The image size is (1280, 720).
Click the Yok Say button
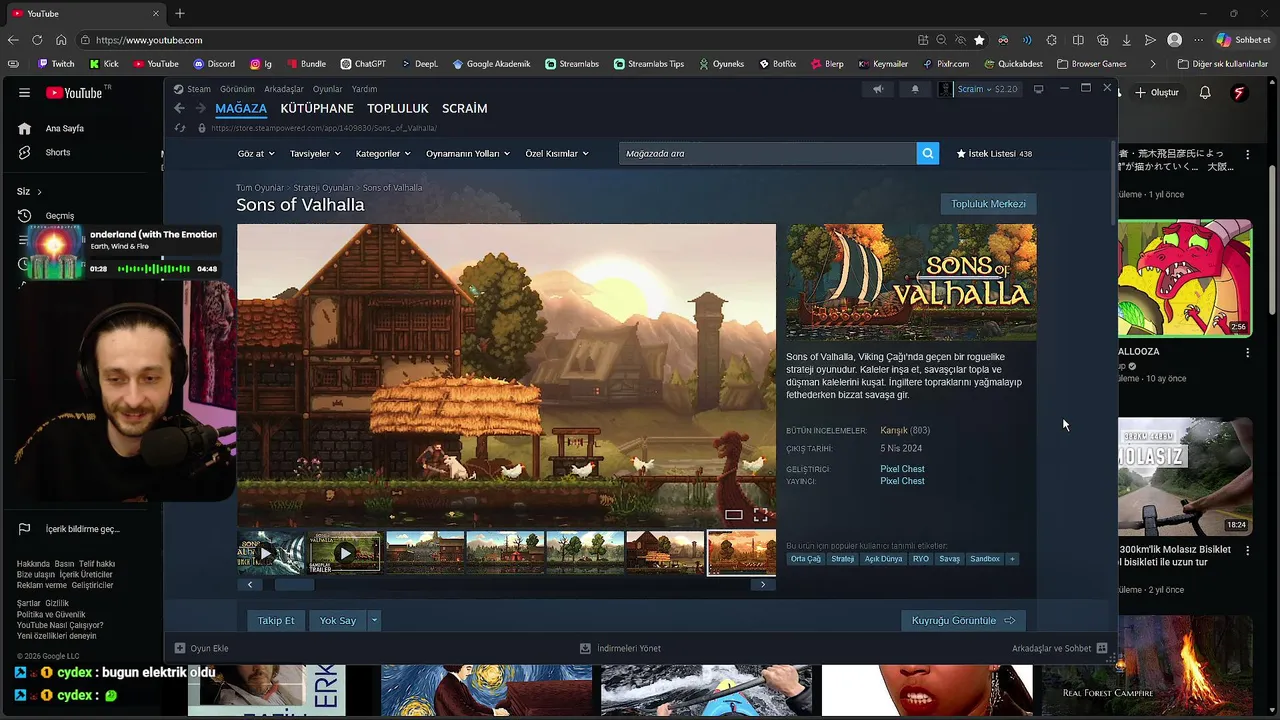(x=338, y=620)
